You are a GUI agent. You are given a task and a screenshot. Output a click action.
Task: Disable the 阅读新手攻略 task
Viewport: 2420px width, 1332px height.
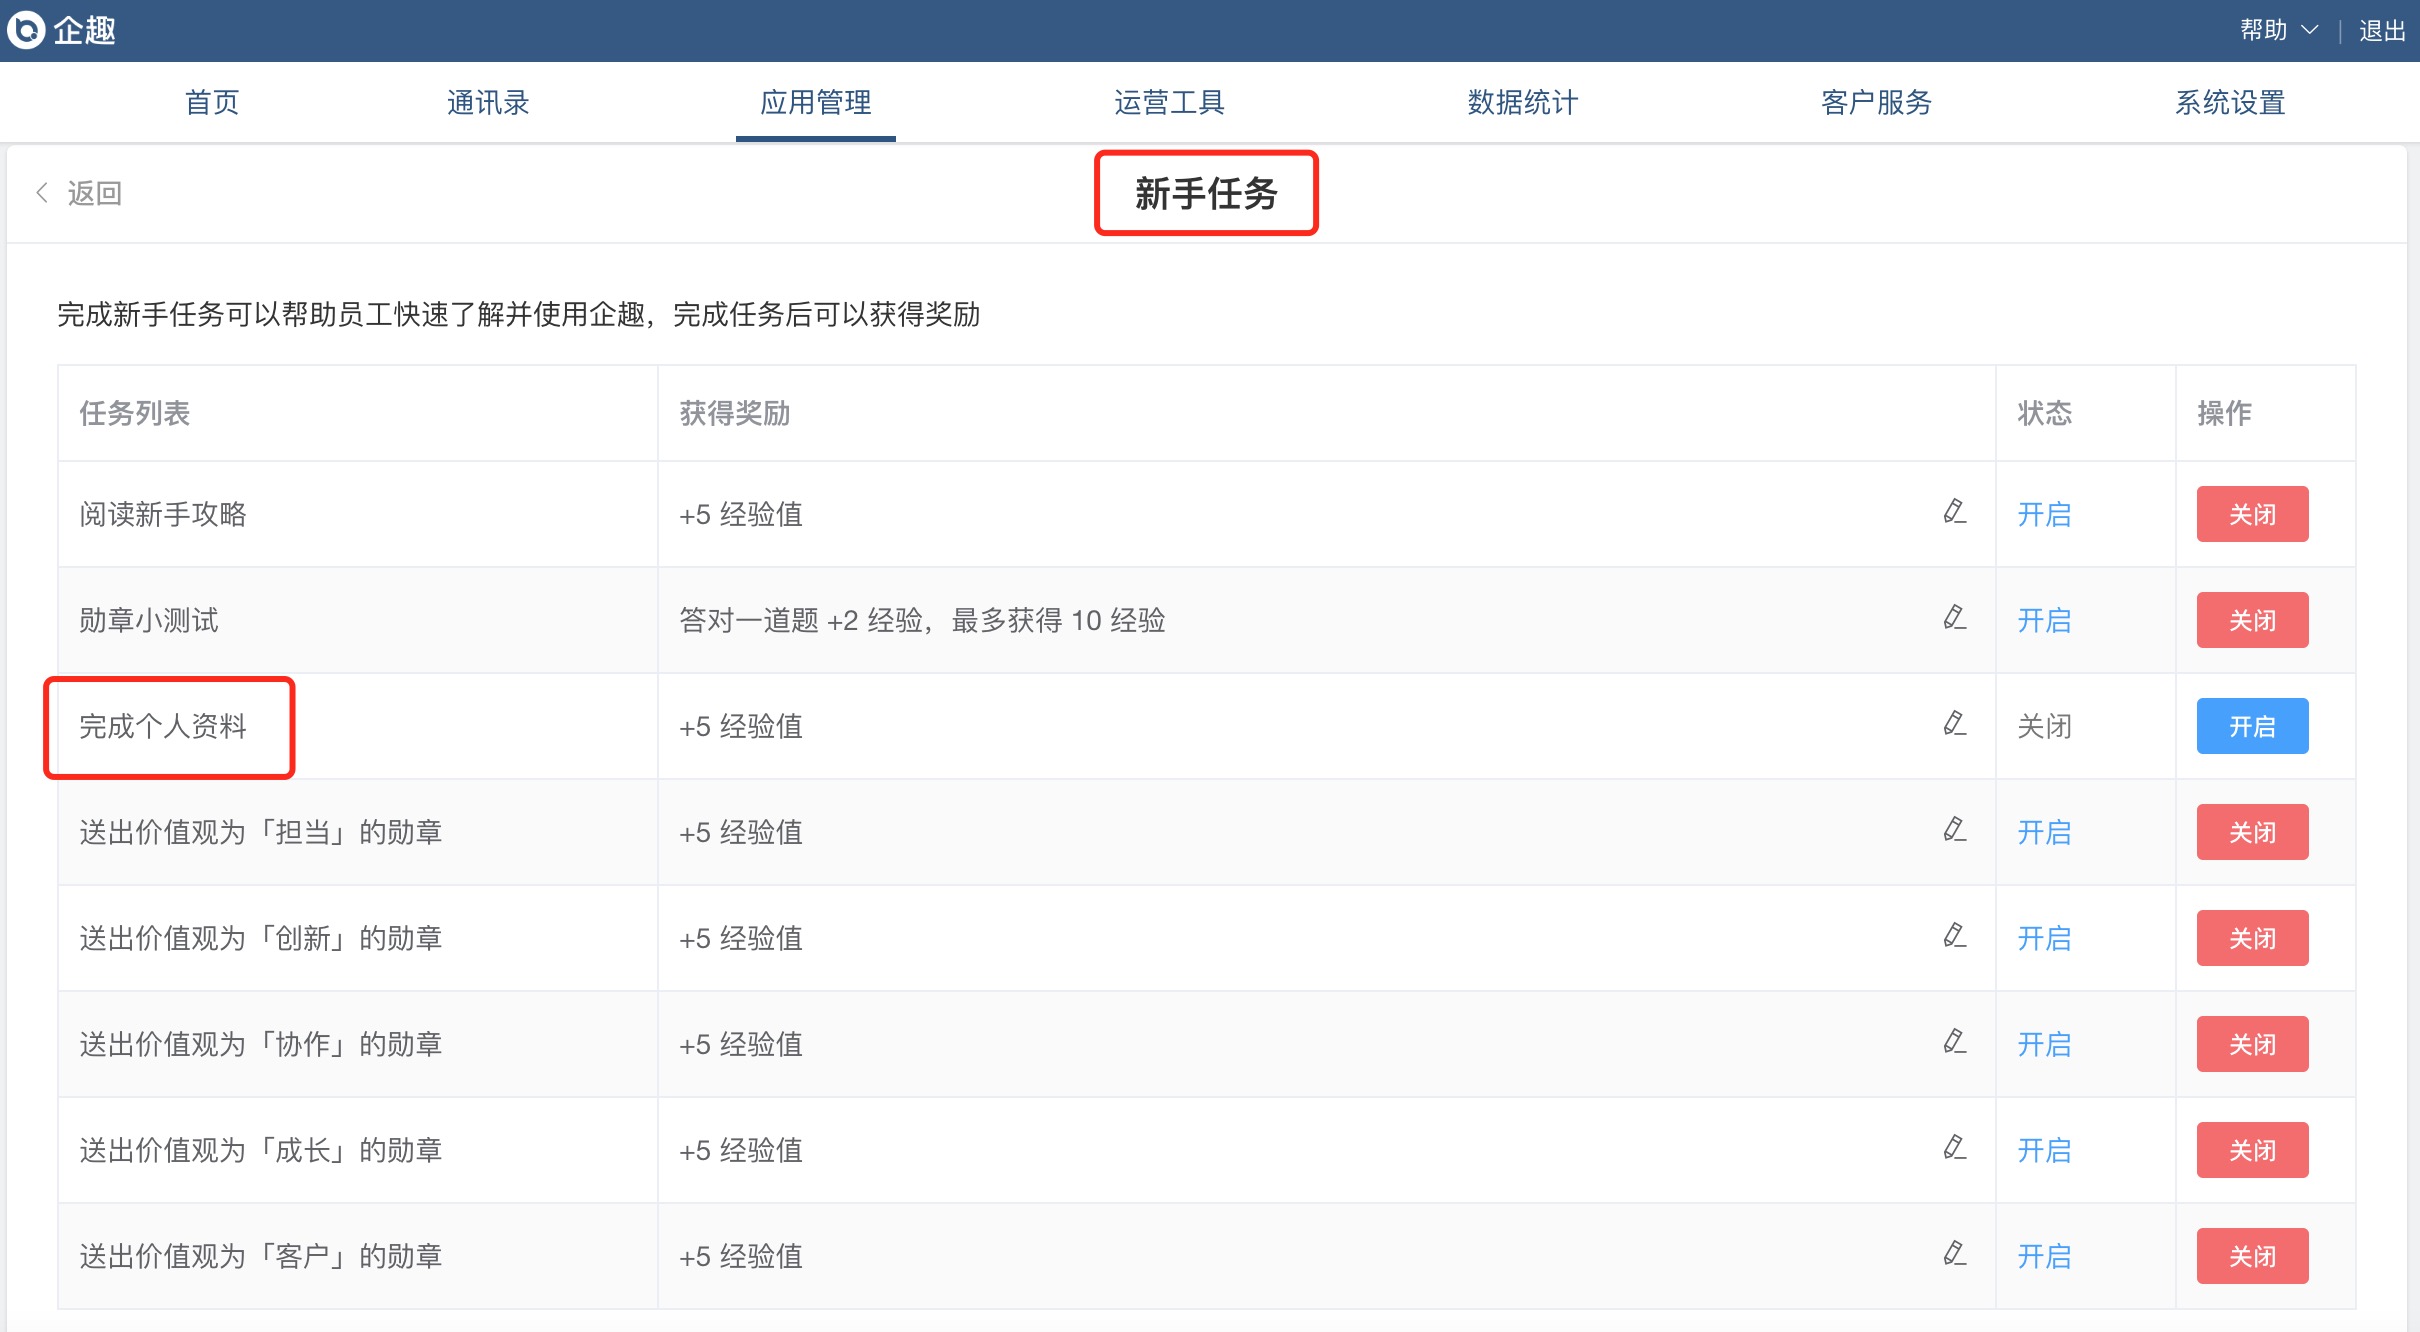pyautogui.click(x=2251, y=514)
